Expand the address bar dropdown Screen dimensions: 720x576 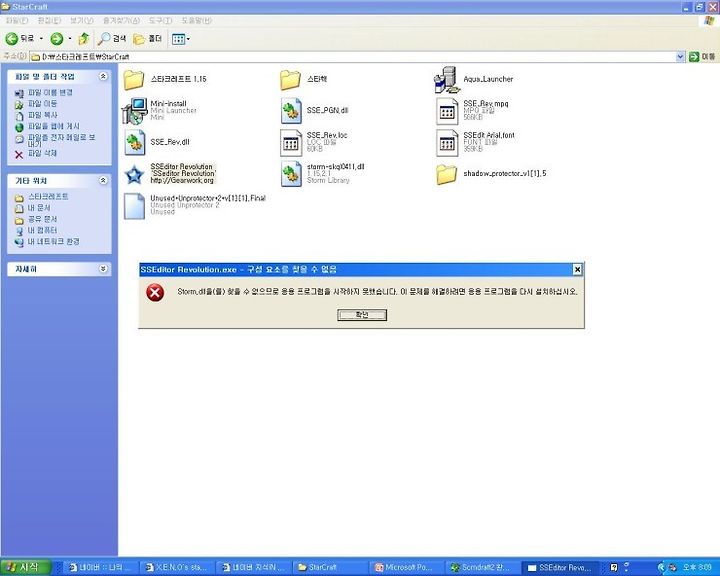pos(680,56)
